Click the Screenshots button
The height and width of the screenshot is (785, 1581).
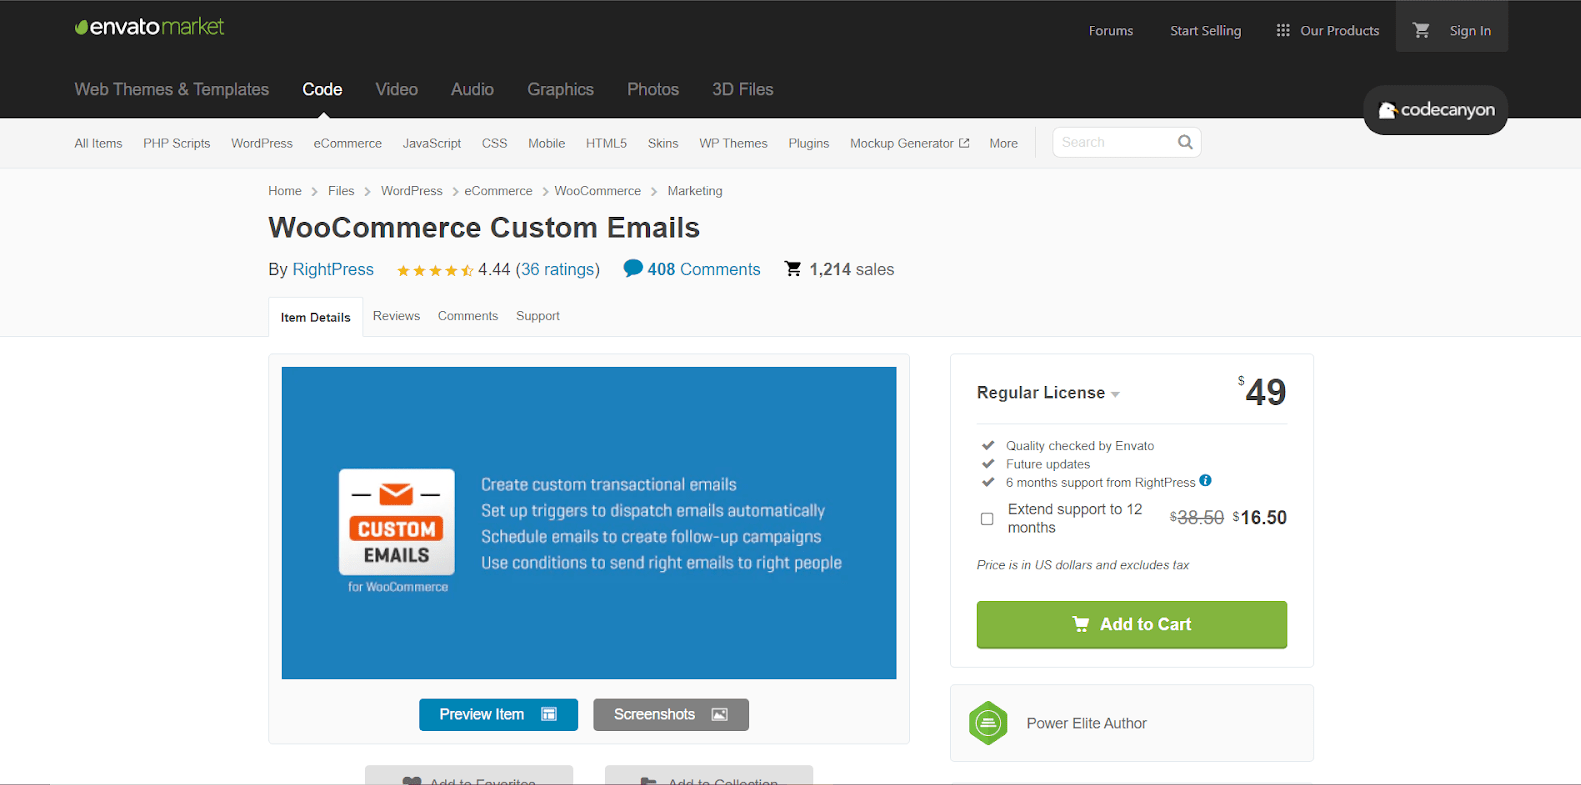point(671,714)
